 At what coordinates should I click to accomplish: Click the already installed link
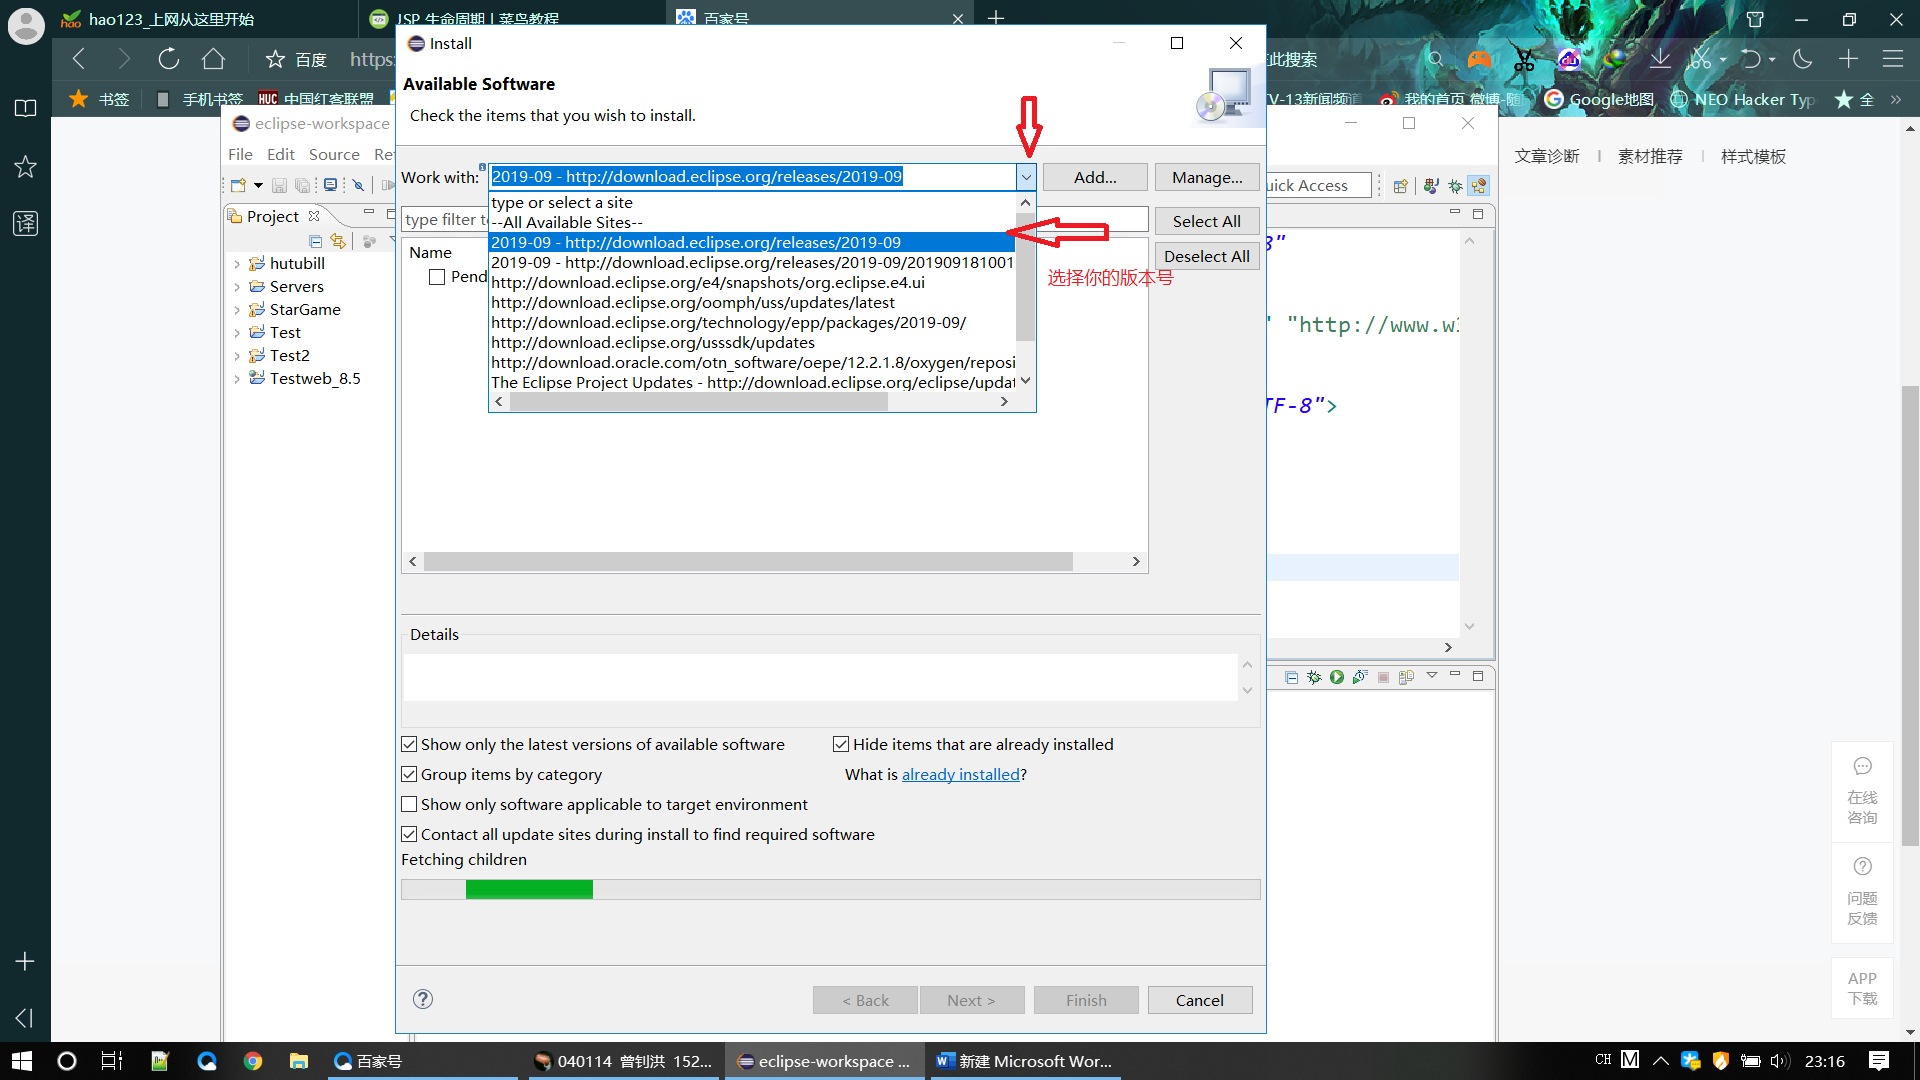[961, 774]
